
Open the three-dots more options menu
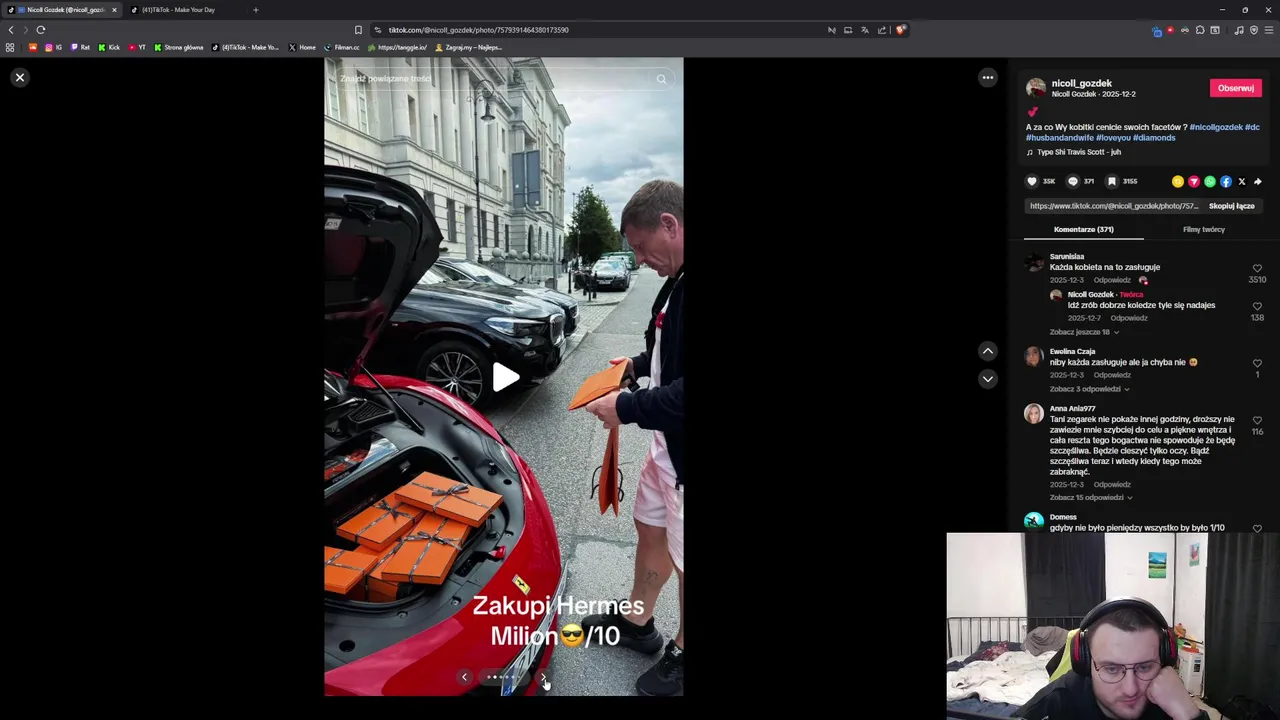tap(988, 77)
